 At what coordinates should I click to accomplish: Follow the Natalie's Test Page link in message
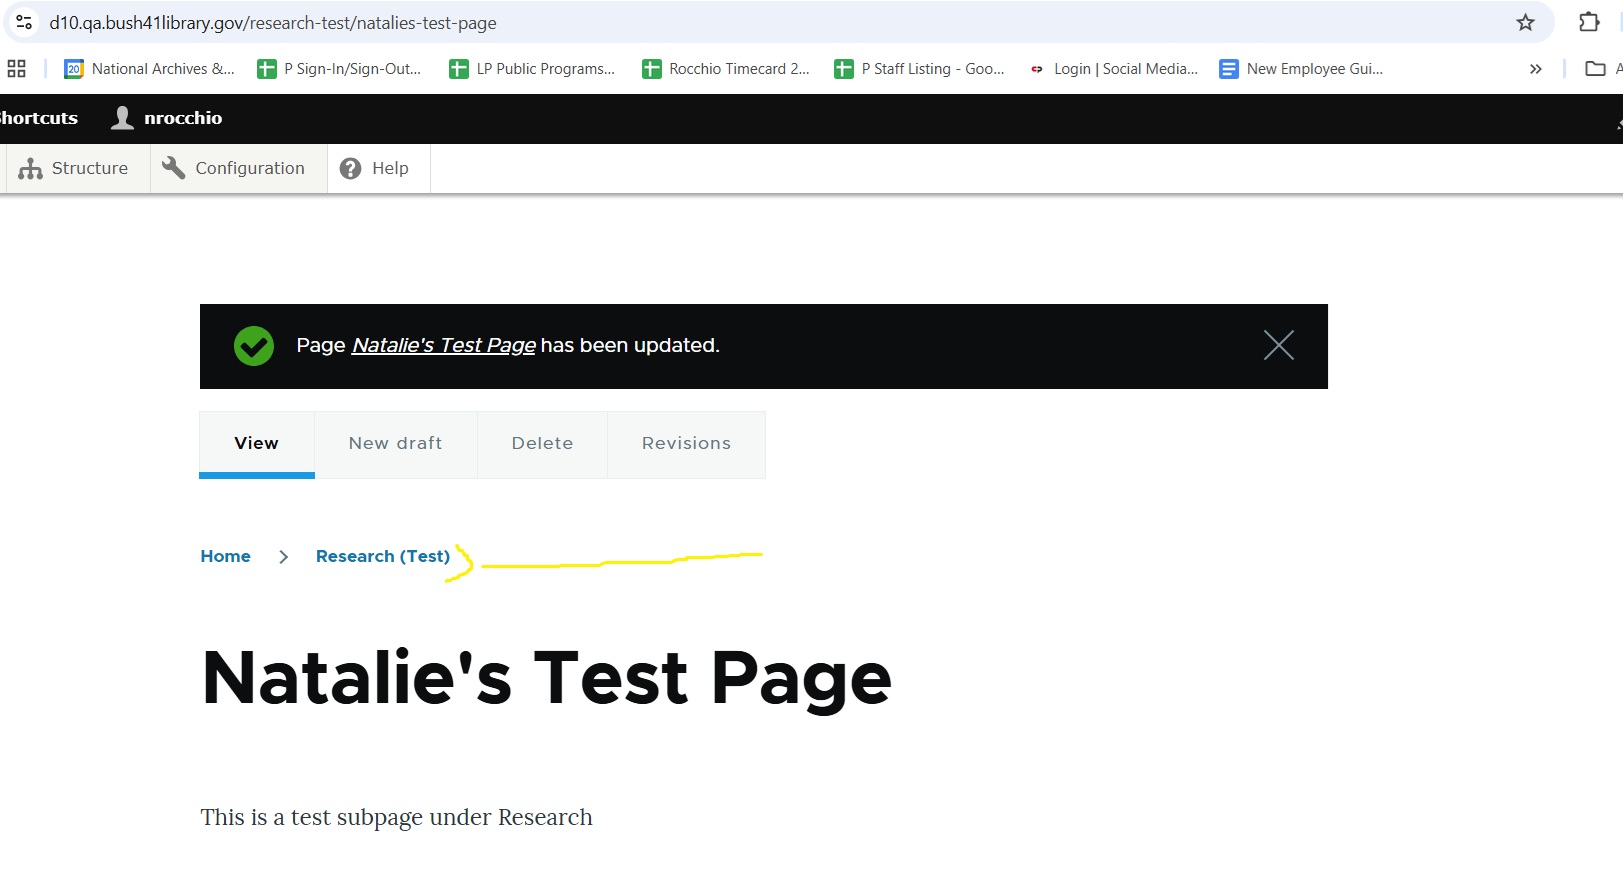click(x=444, y=345)
